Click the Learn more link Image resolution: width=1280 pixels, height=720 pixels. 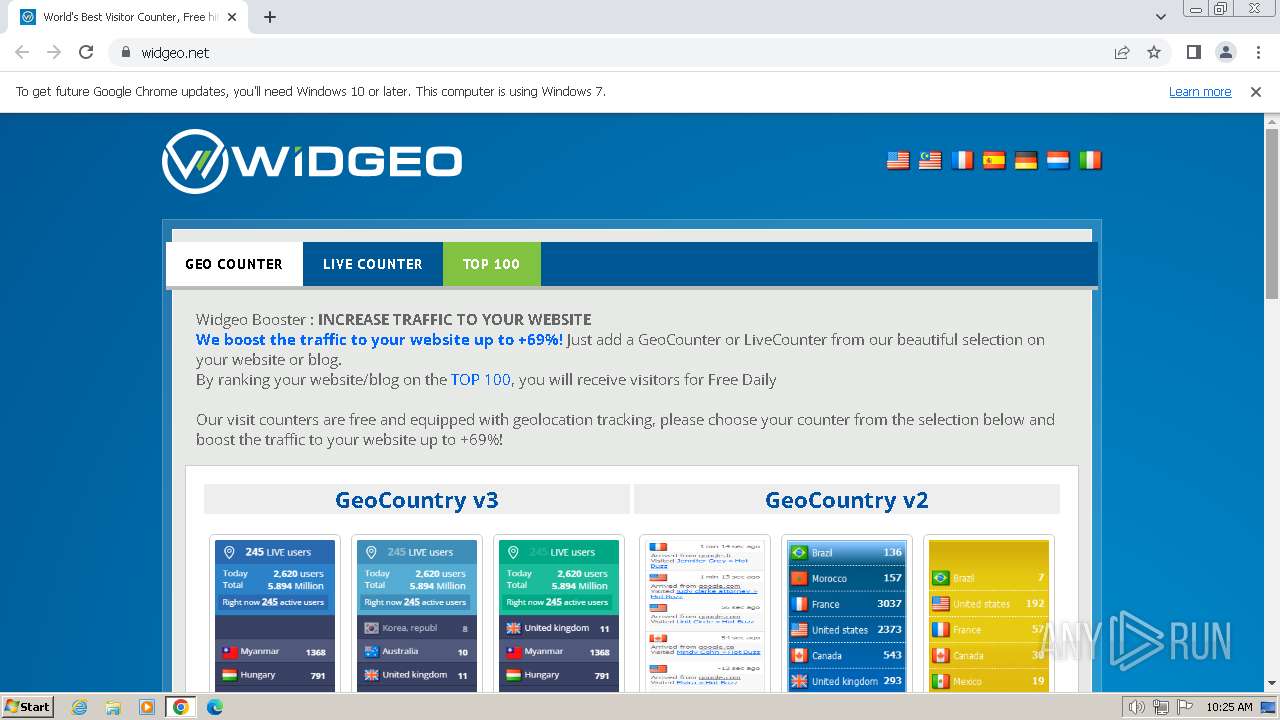[1200, 92]
